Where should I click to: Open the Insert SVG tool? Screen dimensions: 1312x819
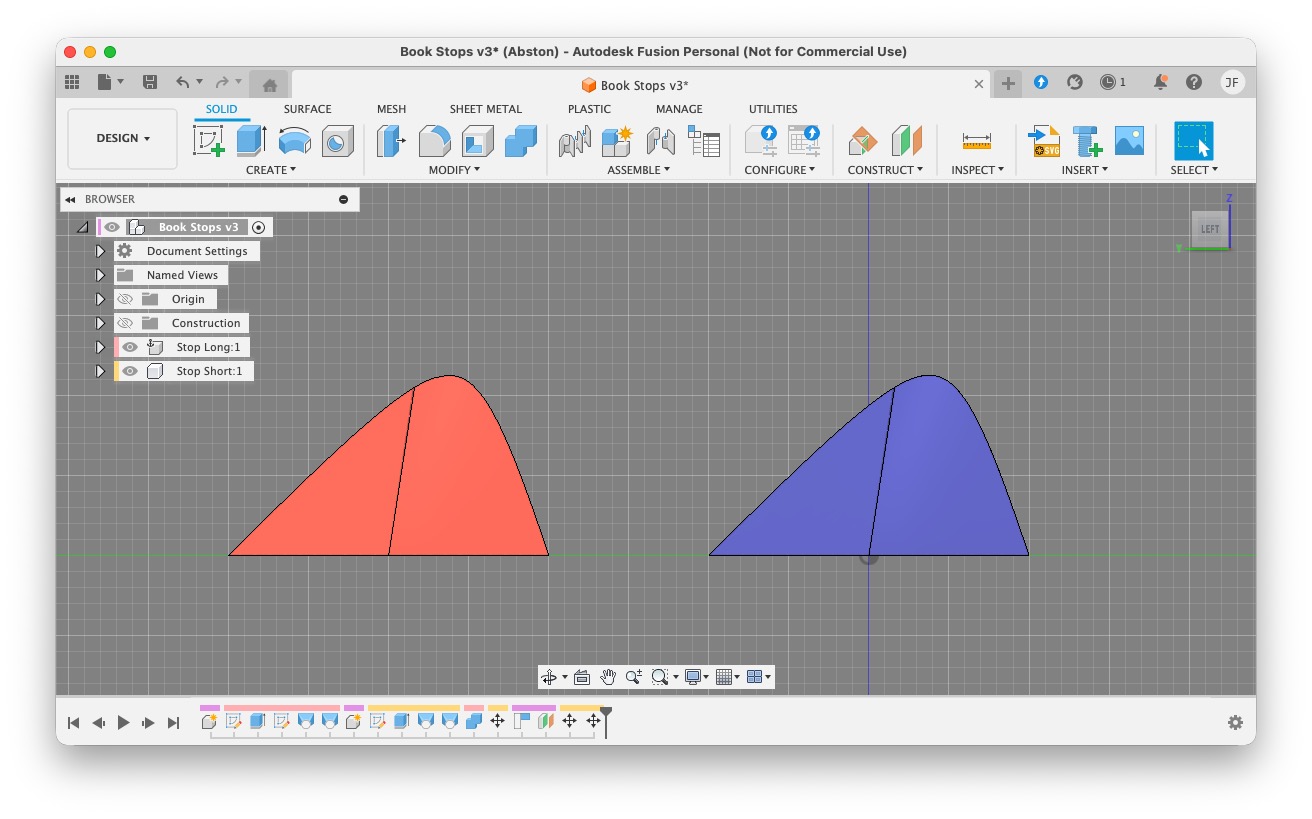point(1044,141)
